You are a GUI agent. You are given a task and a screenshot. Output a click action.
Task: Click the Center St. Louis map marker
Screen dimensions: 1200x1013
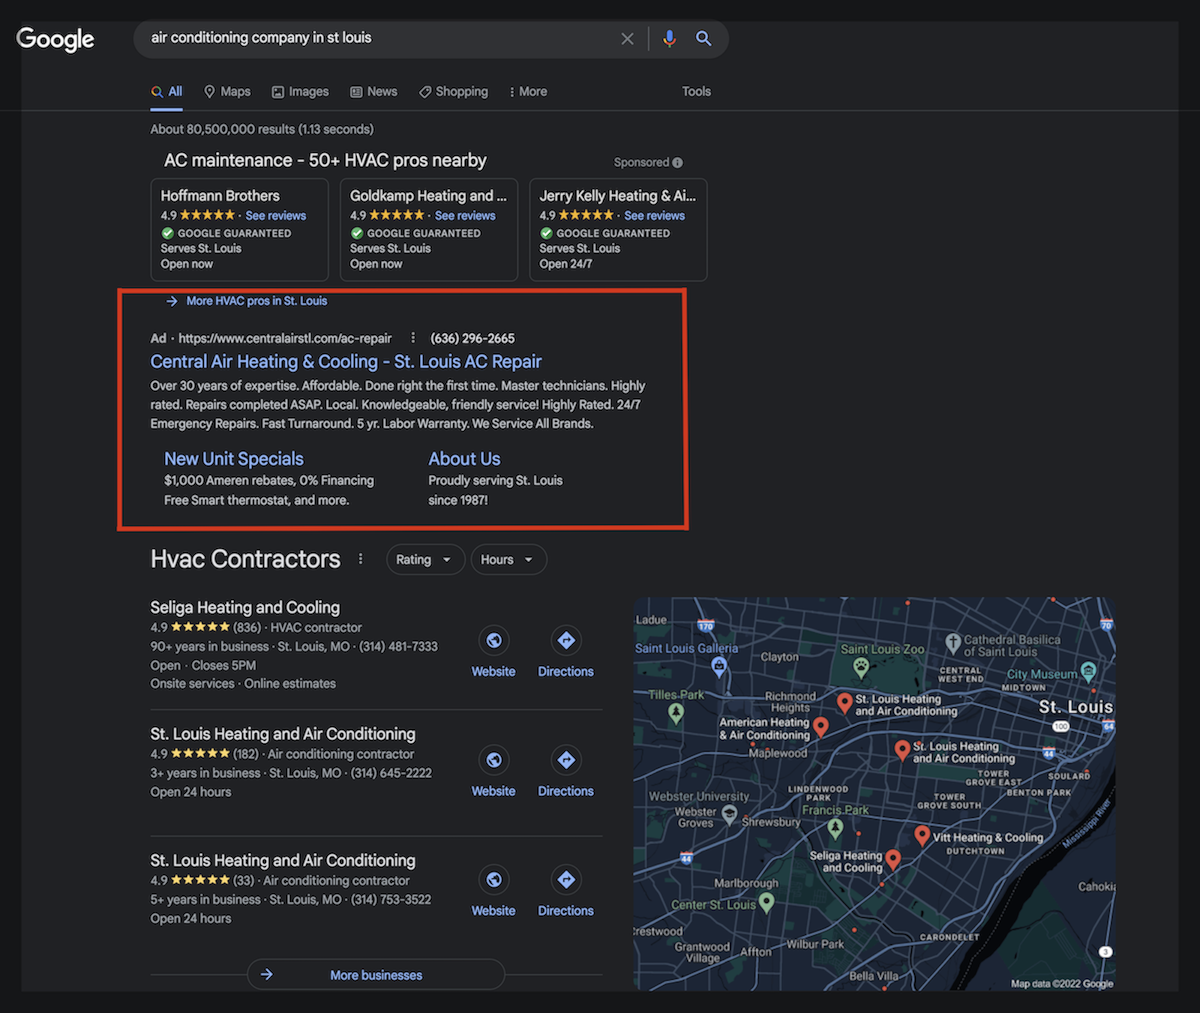[766, 902]
